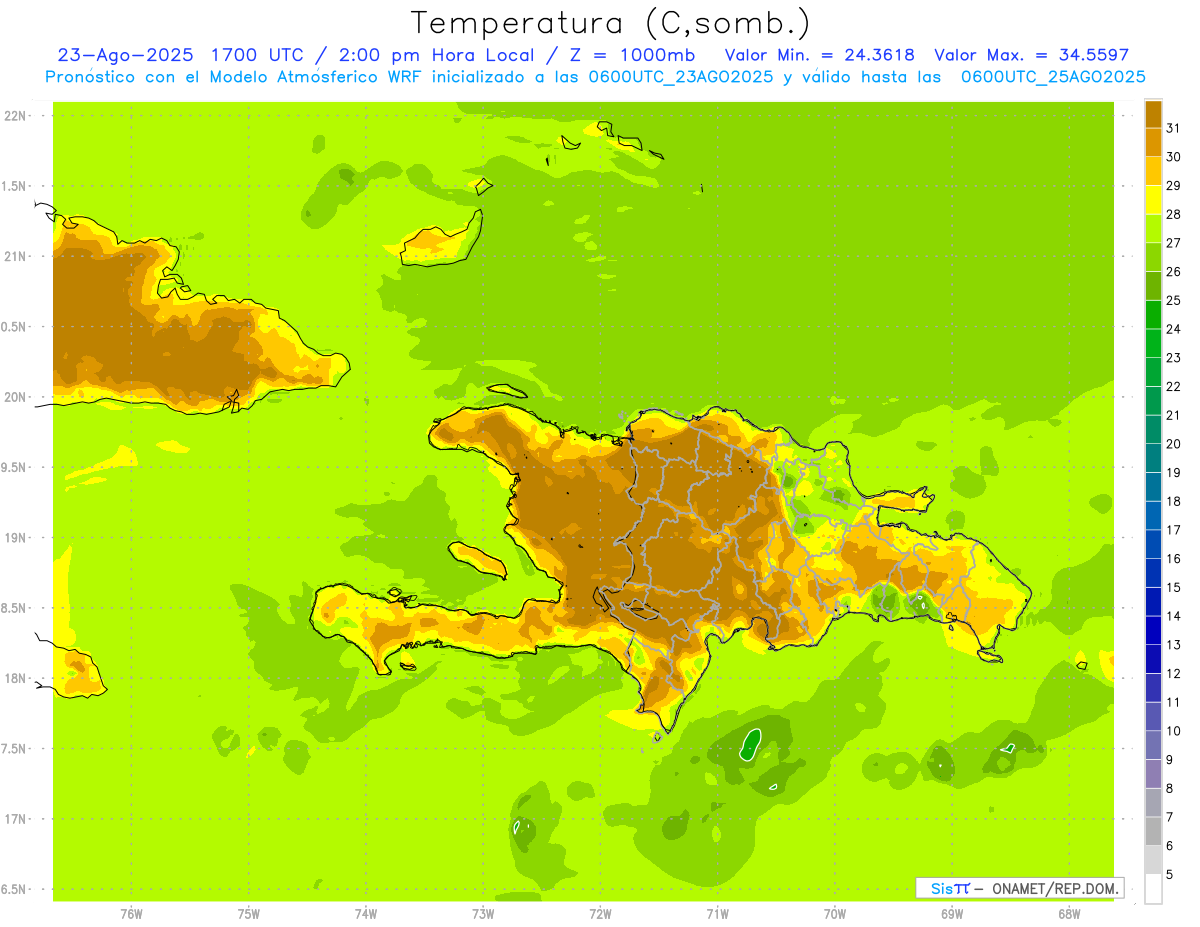Click the 21N latitude axis label
Viewport: 1200px width, 927px height.
(x=15, y=257)
